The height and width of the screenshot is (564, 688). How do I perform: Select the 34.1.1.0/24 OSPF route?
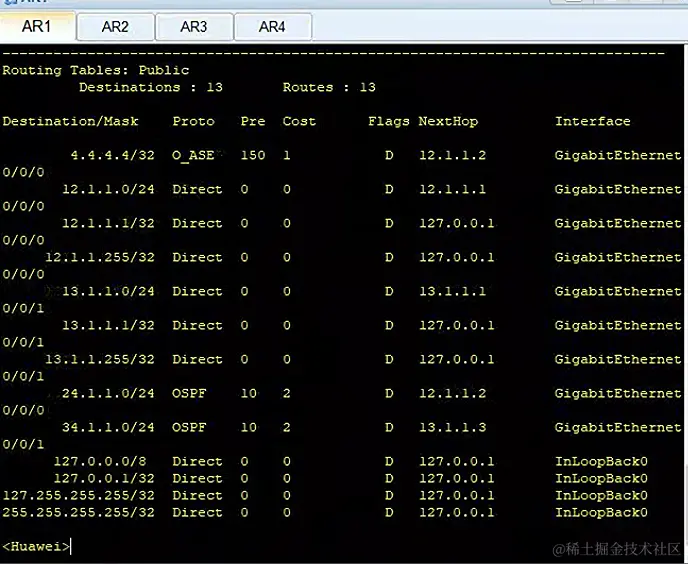[108, 427]
